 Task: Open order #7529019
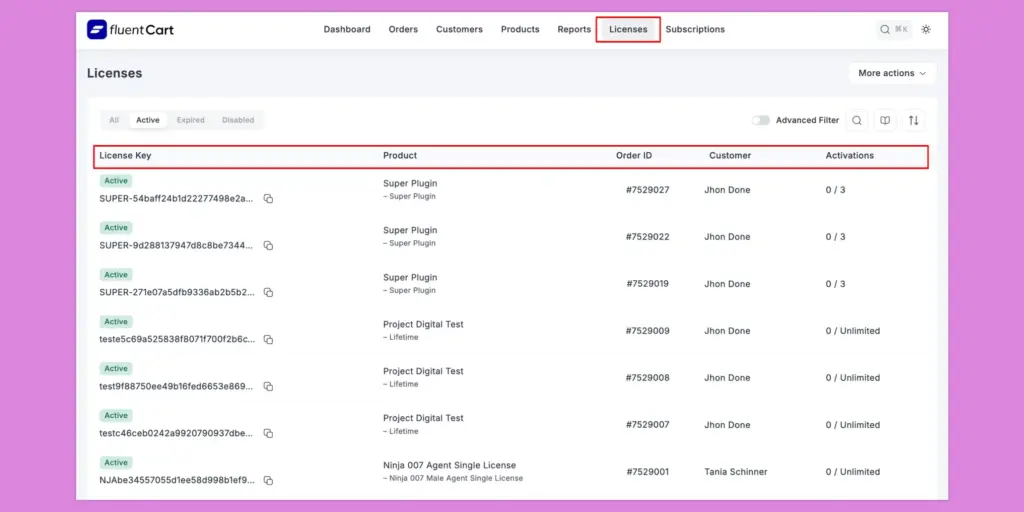pos(648,284)
